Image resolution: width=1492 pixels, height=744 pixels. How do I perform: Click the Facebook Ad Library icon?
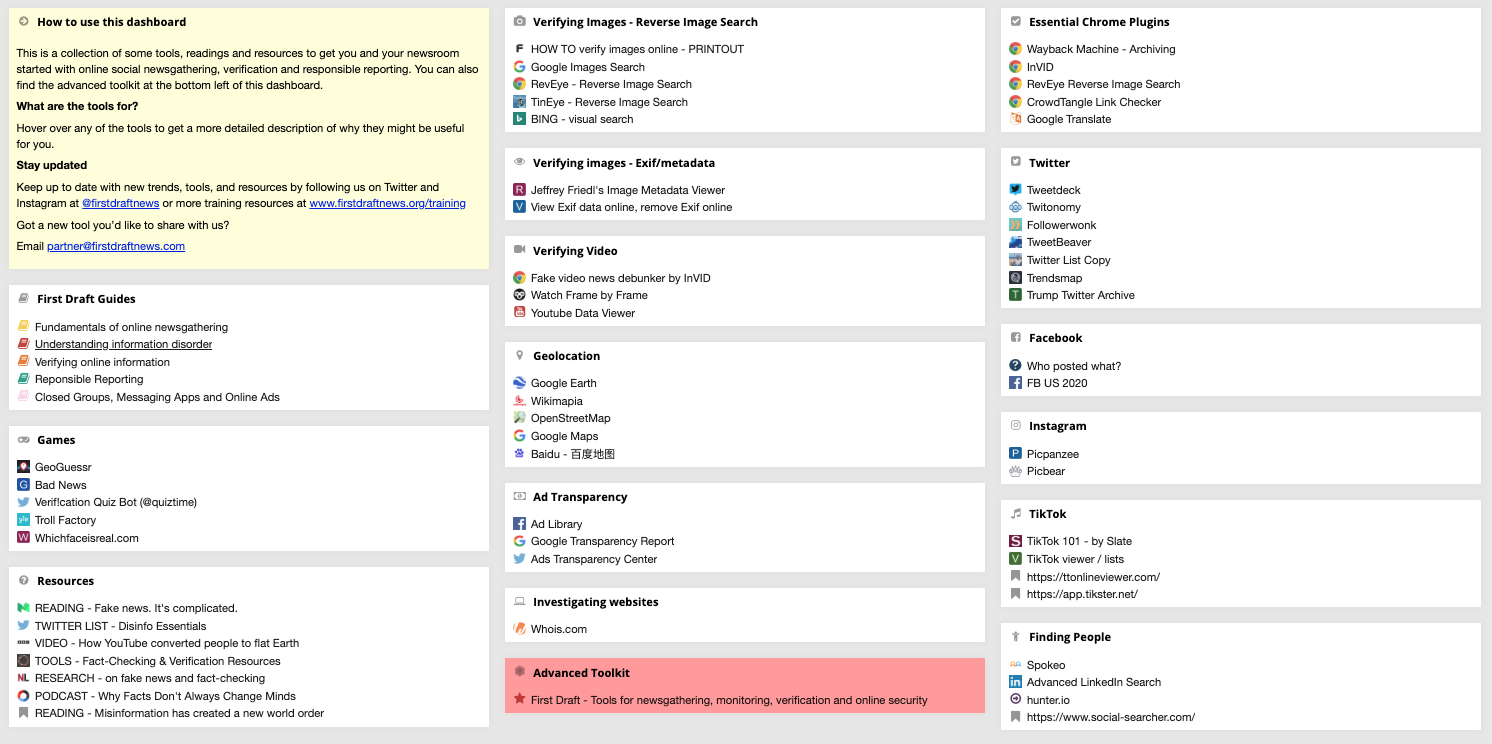pos(519,524)
